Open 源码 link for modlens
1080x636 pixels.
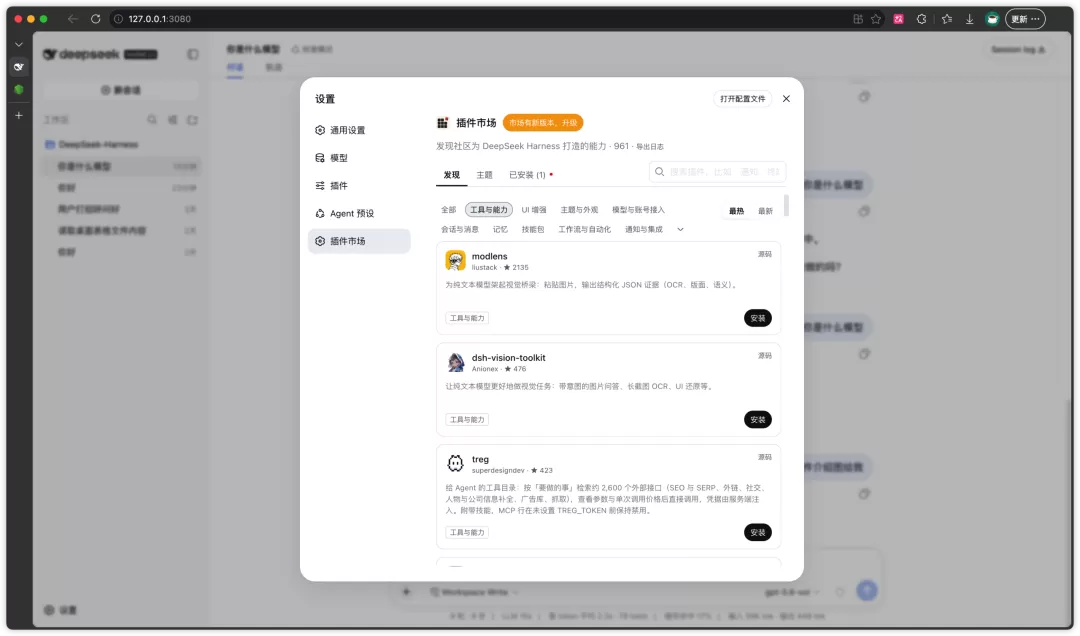(x=765, y=254)
